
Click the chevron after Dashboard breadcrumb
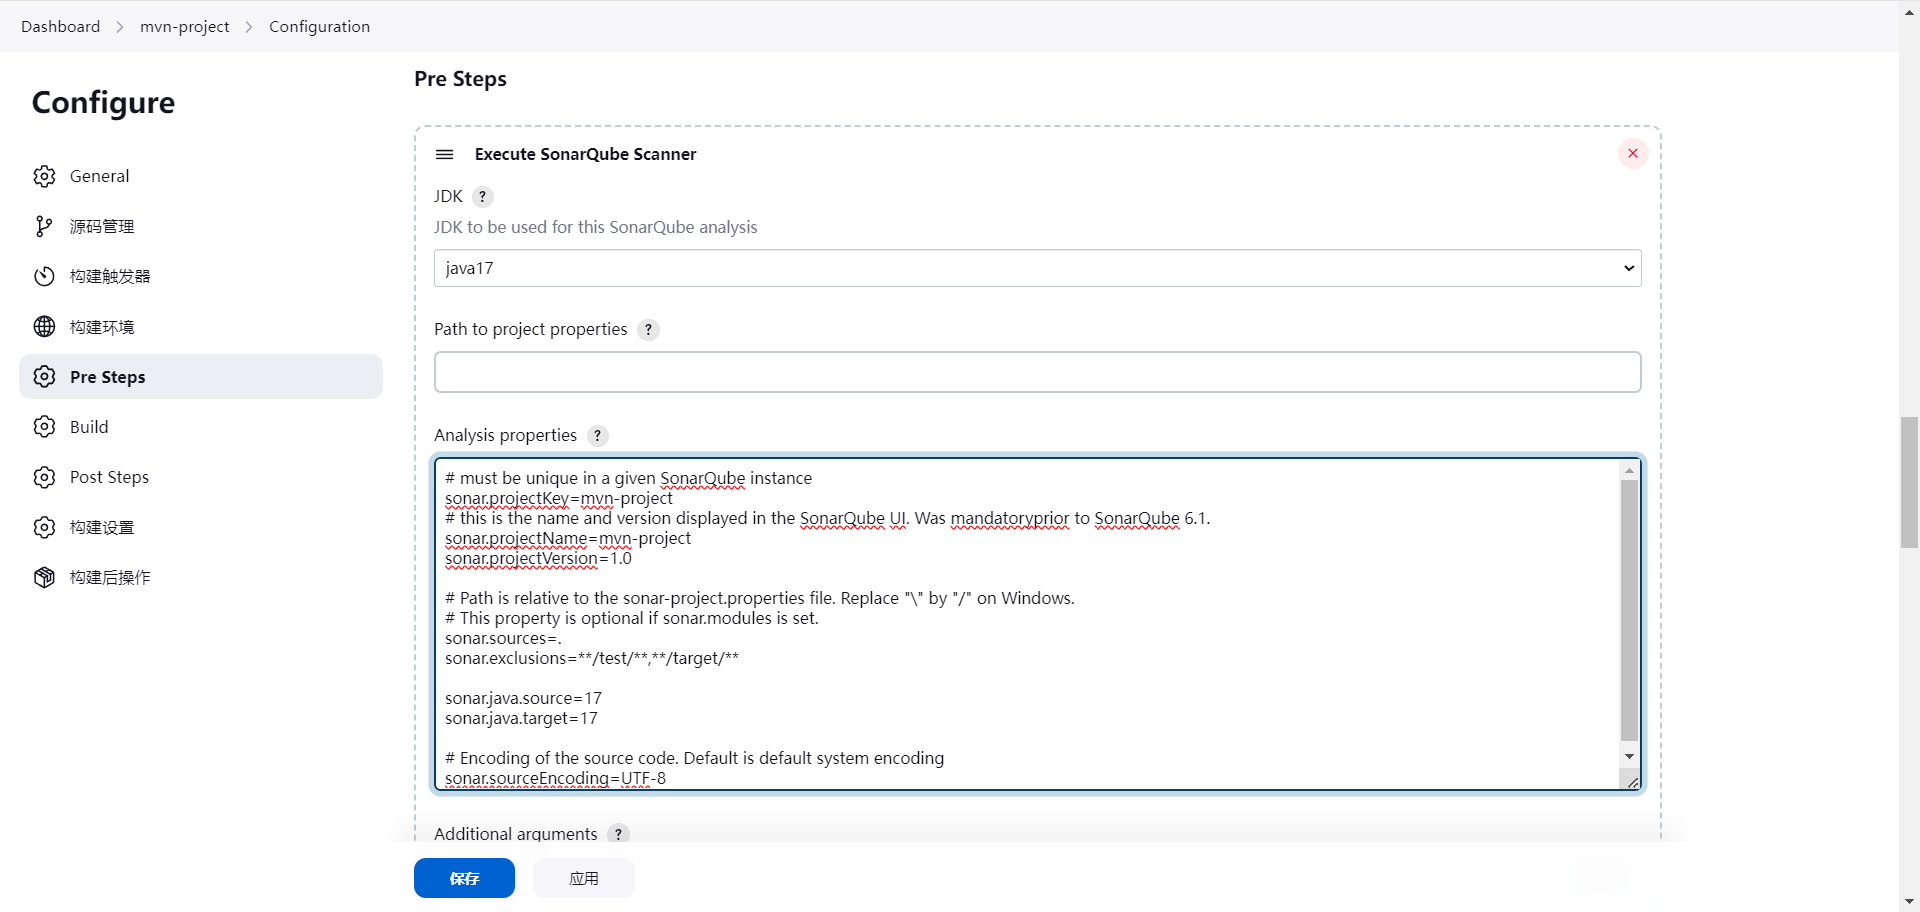pyautogui.click(x=120, y=27)
